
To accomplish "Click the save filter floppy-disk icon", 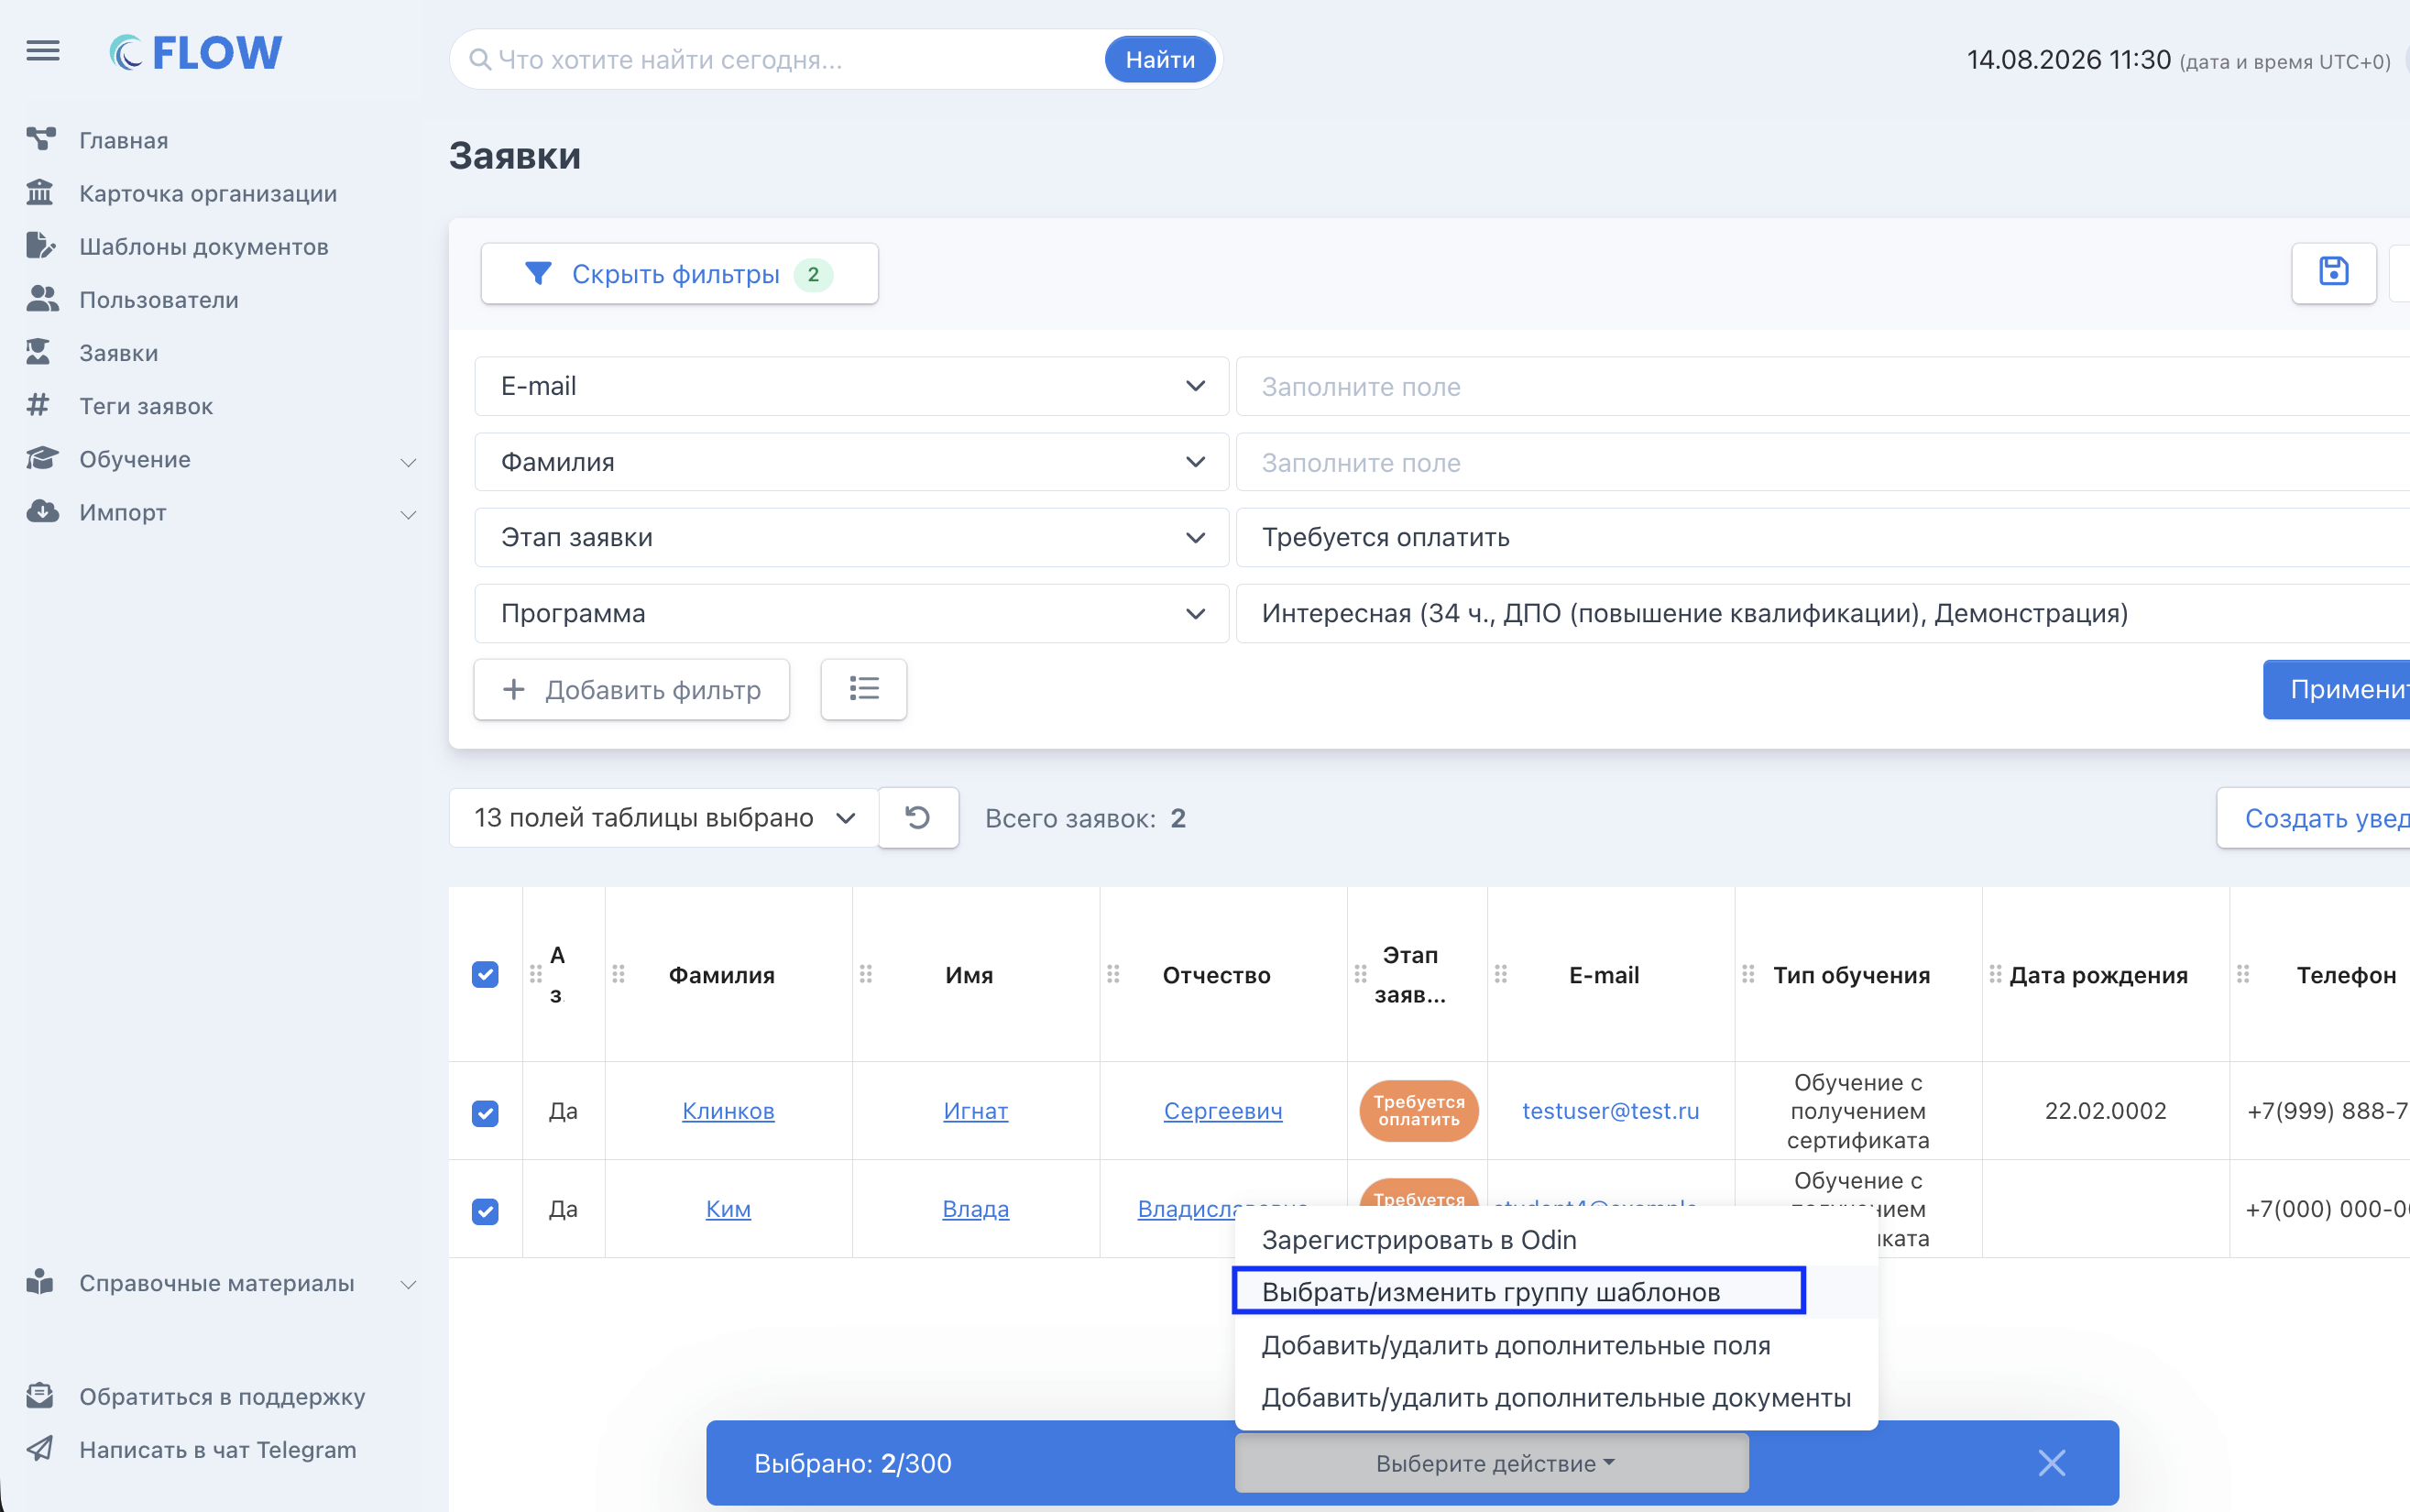I will 2333,273.
